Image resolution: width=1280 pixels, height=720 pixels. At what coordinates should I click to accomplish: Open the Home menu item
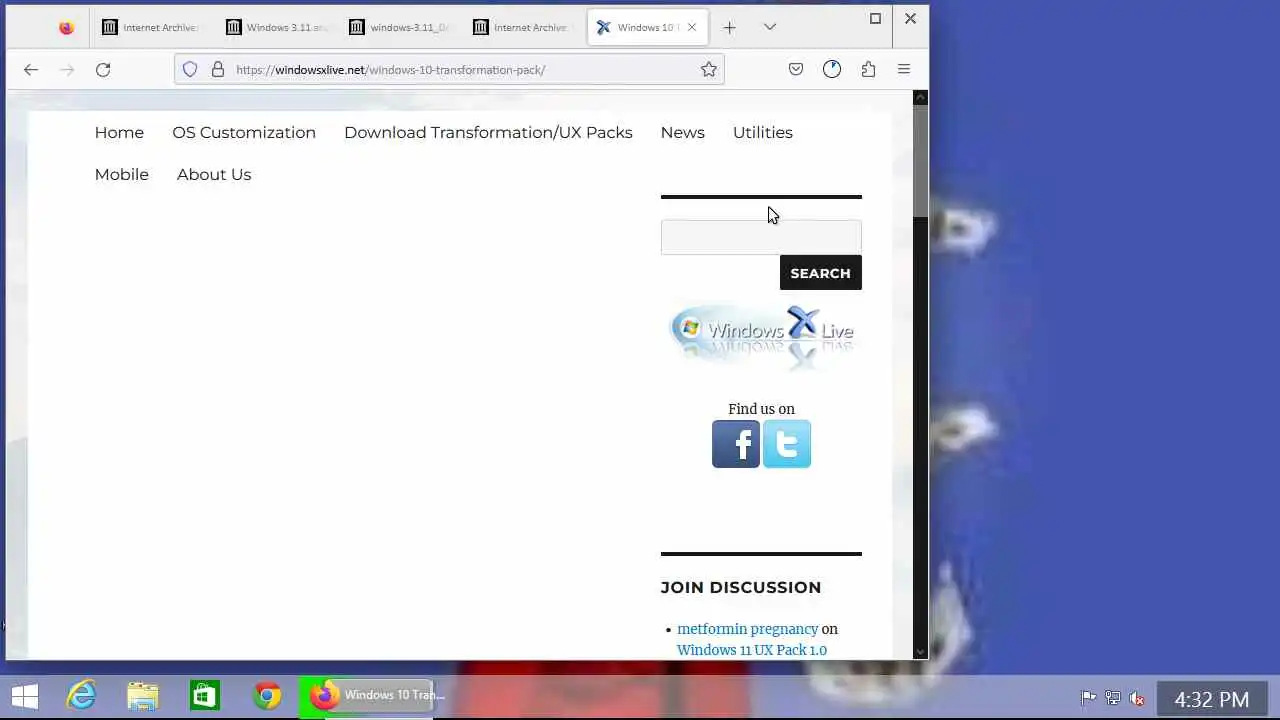tap(119, 132)
